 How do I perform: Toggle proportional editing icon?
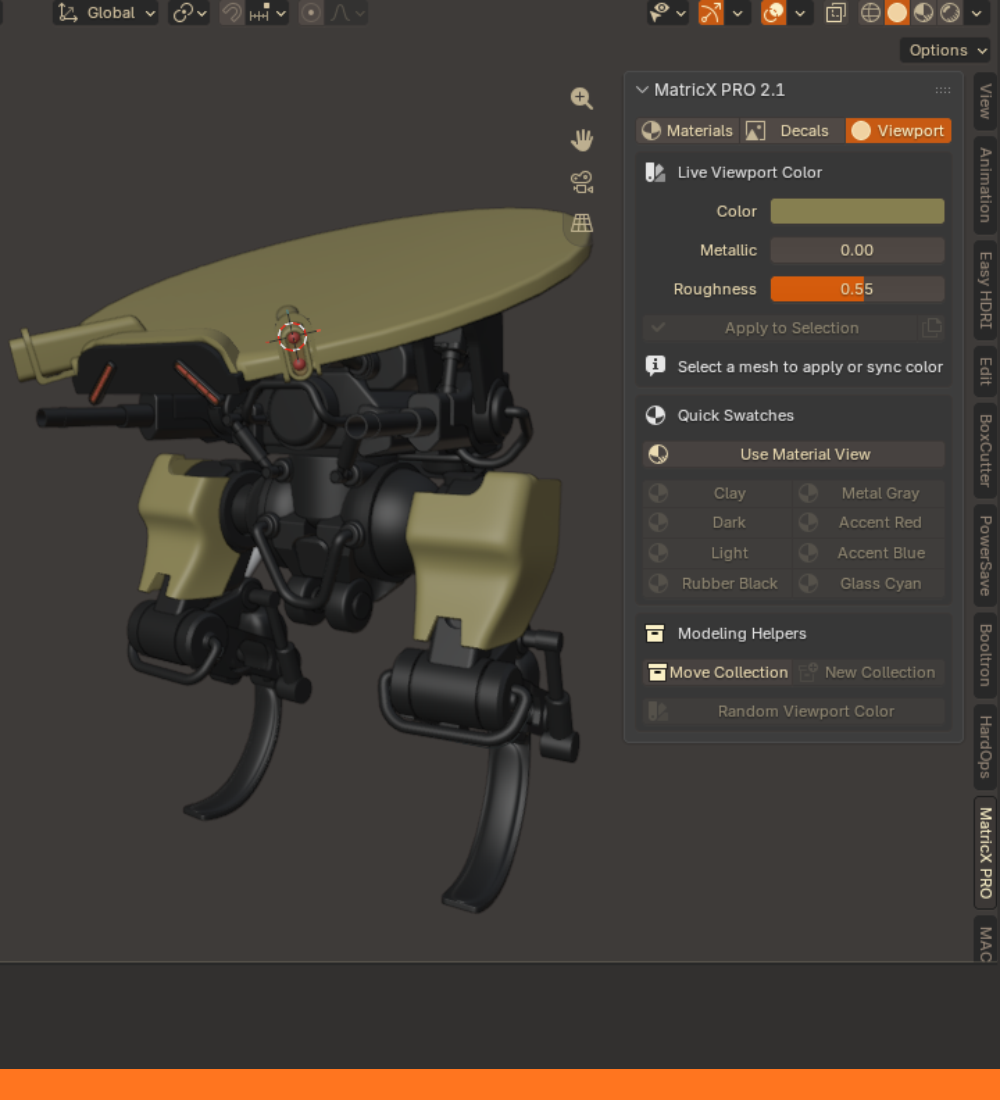(311, 13)
